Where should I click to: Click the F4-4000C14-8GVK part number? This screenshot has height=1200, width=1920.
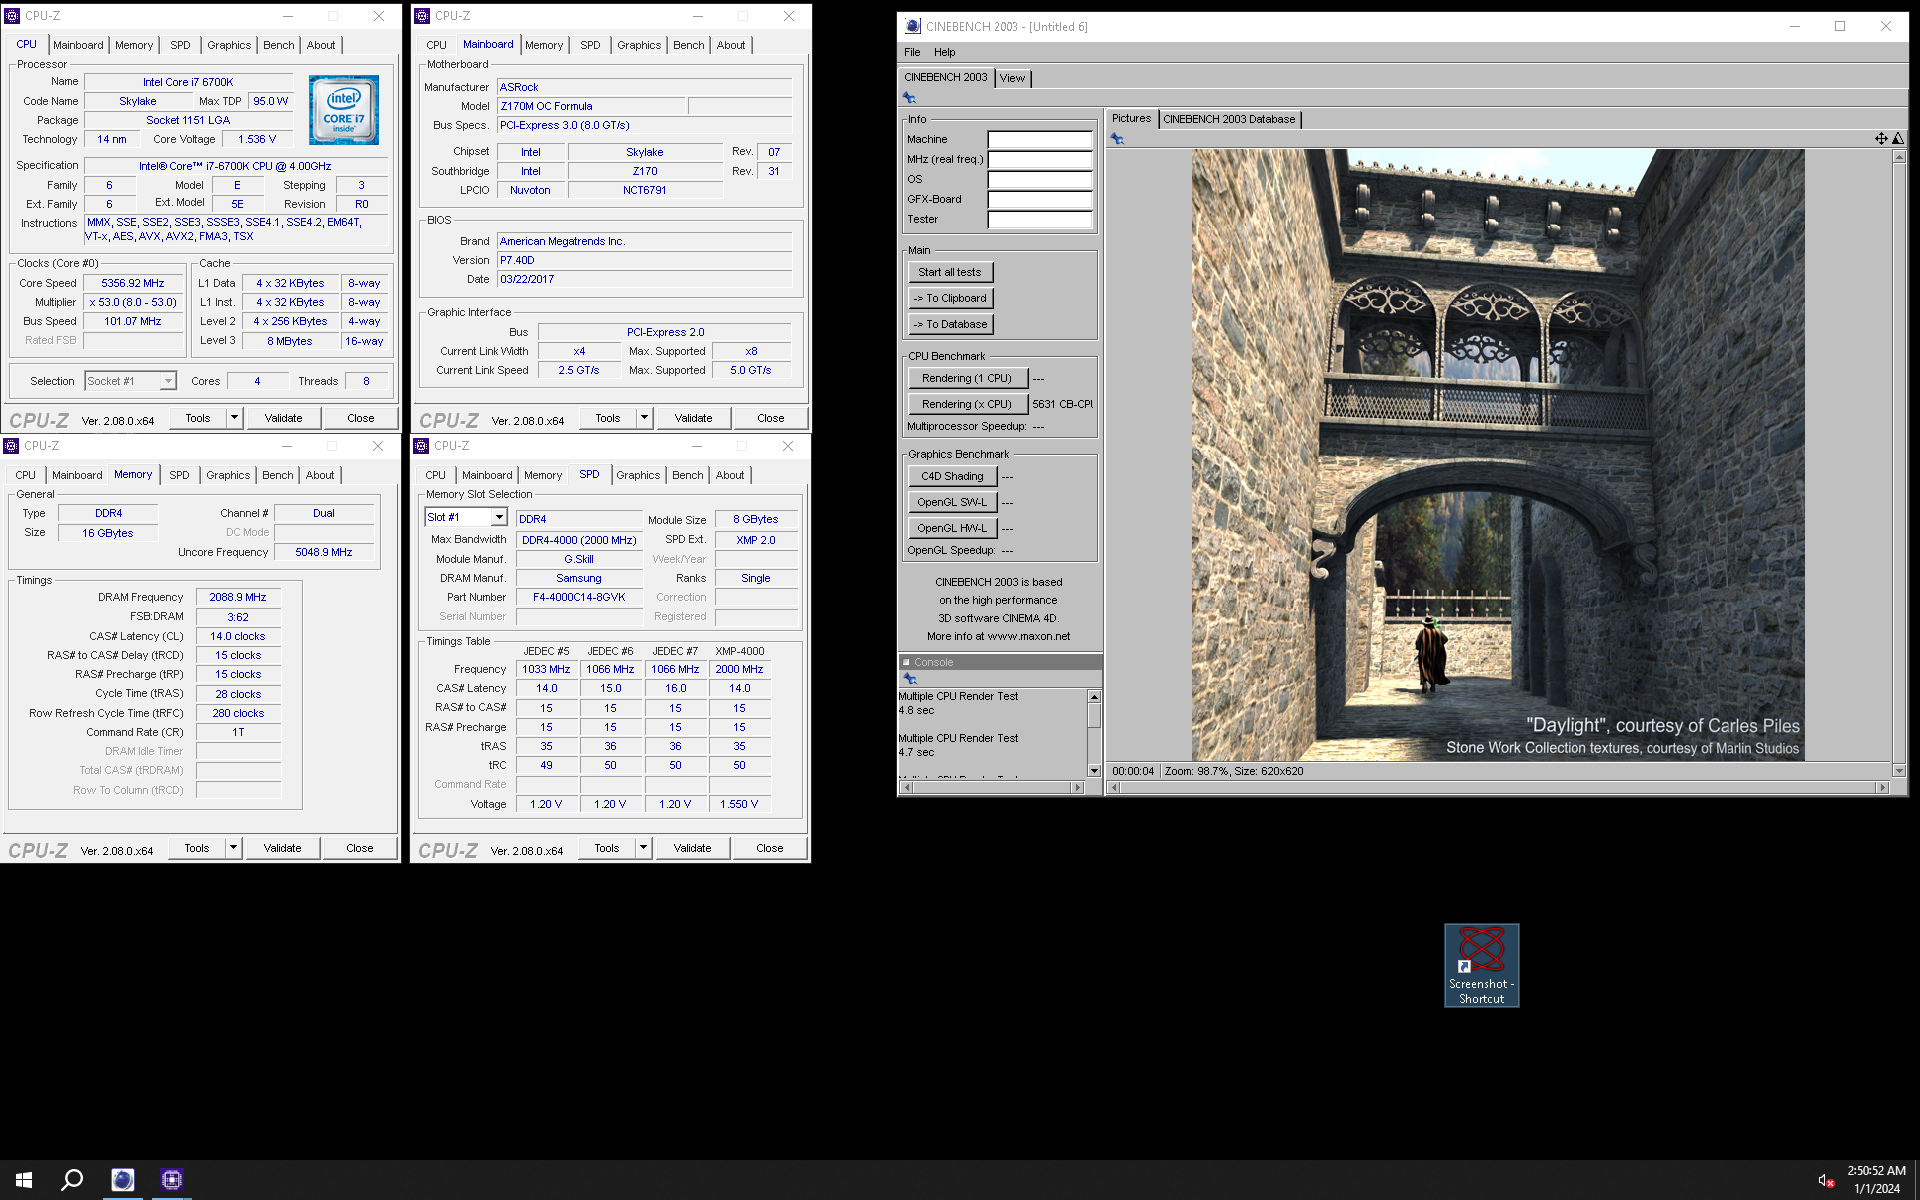click(579, 597)
